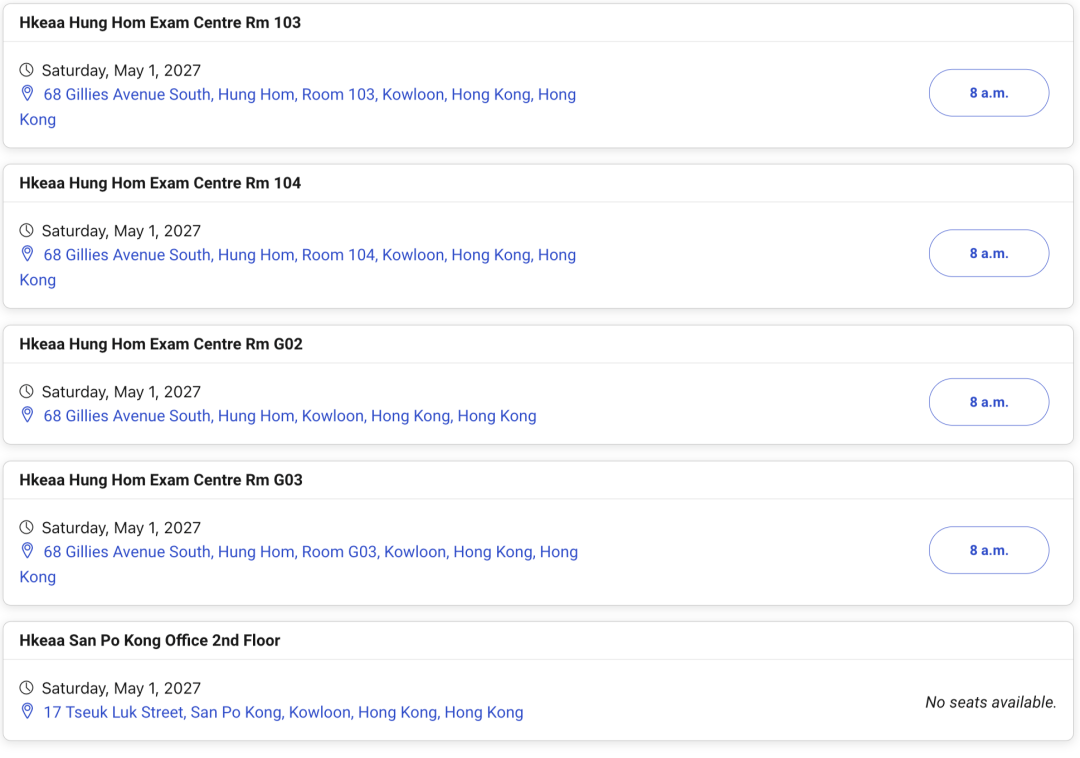Click the heading 'Hkeaa Hung Hom Exam Centre Rm 103'
This screenshot has width=1080, height=758.
[160, 23]
